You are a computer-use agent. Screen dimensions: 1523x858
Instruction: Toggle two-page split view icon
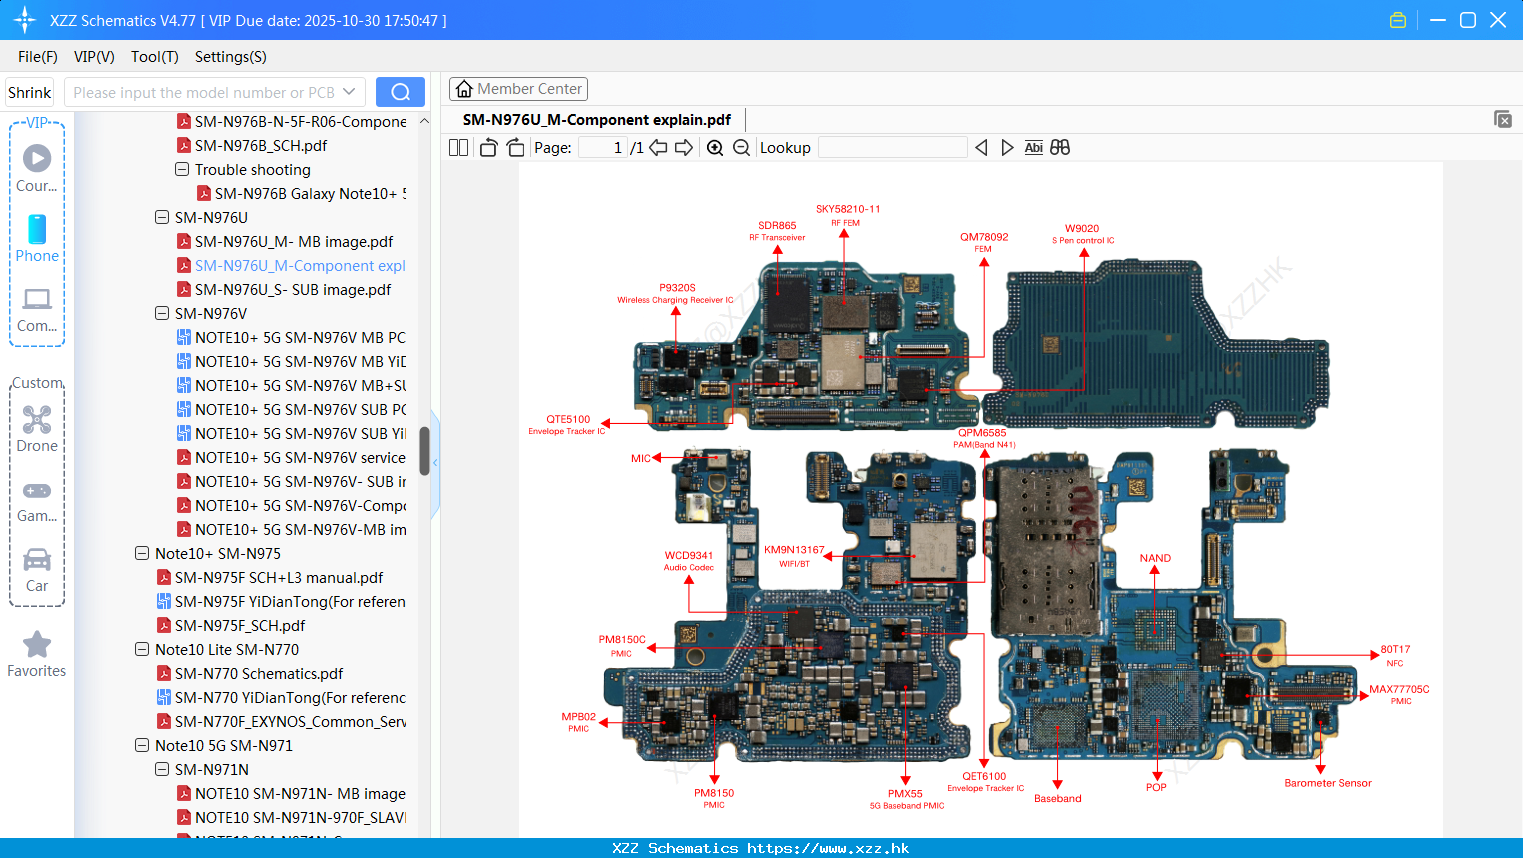pos(458,148)
